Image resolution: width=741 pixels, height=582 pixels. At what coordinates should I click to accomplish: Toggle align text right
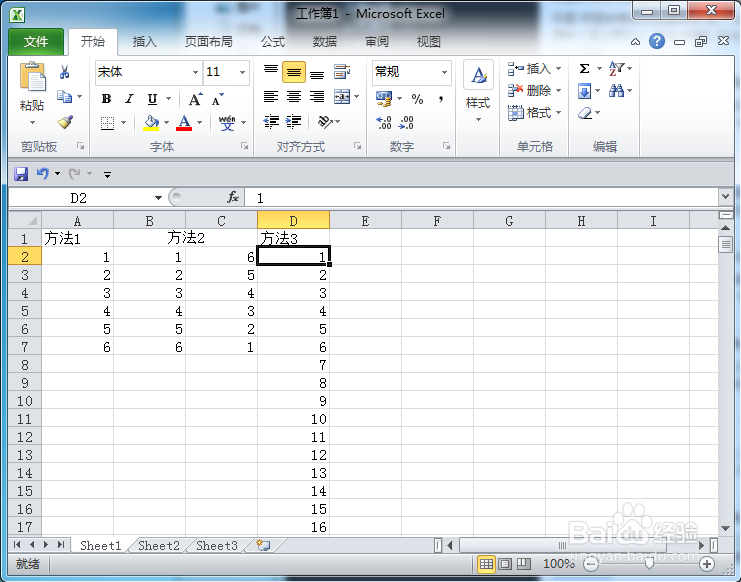click(x=317, y=97)
